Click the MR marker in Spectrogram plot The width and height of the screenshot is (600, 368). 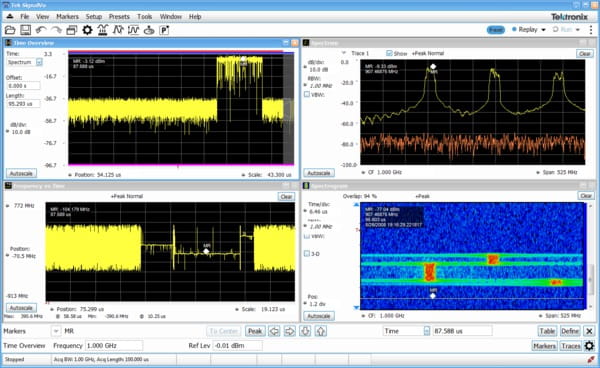point(433,295)
